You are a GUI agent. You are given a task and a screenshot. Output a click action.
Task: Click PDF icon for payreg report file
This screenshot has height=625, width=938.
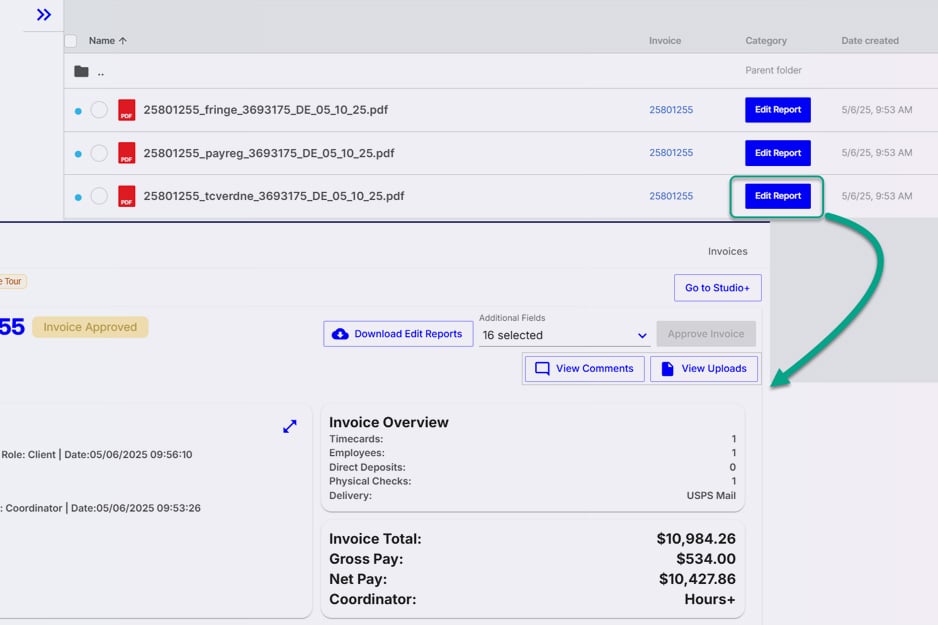(126, 153)
